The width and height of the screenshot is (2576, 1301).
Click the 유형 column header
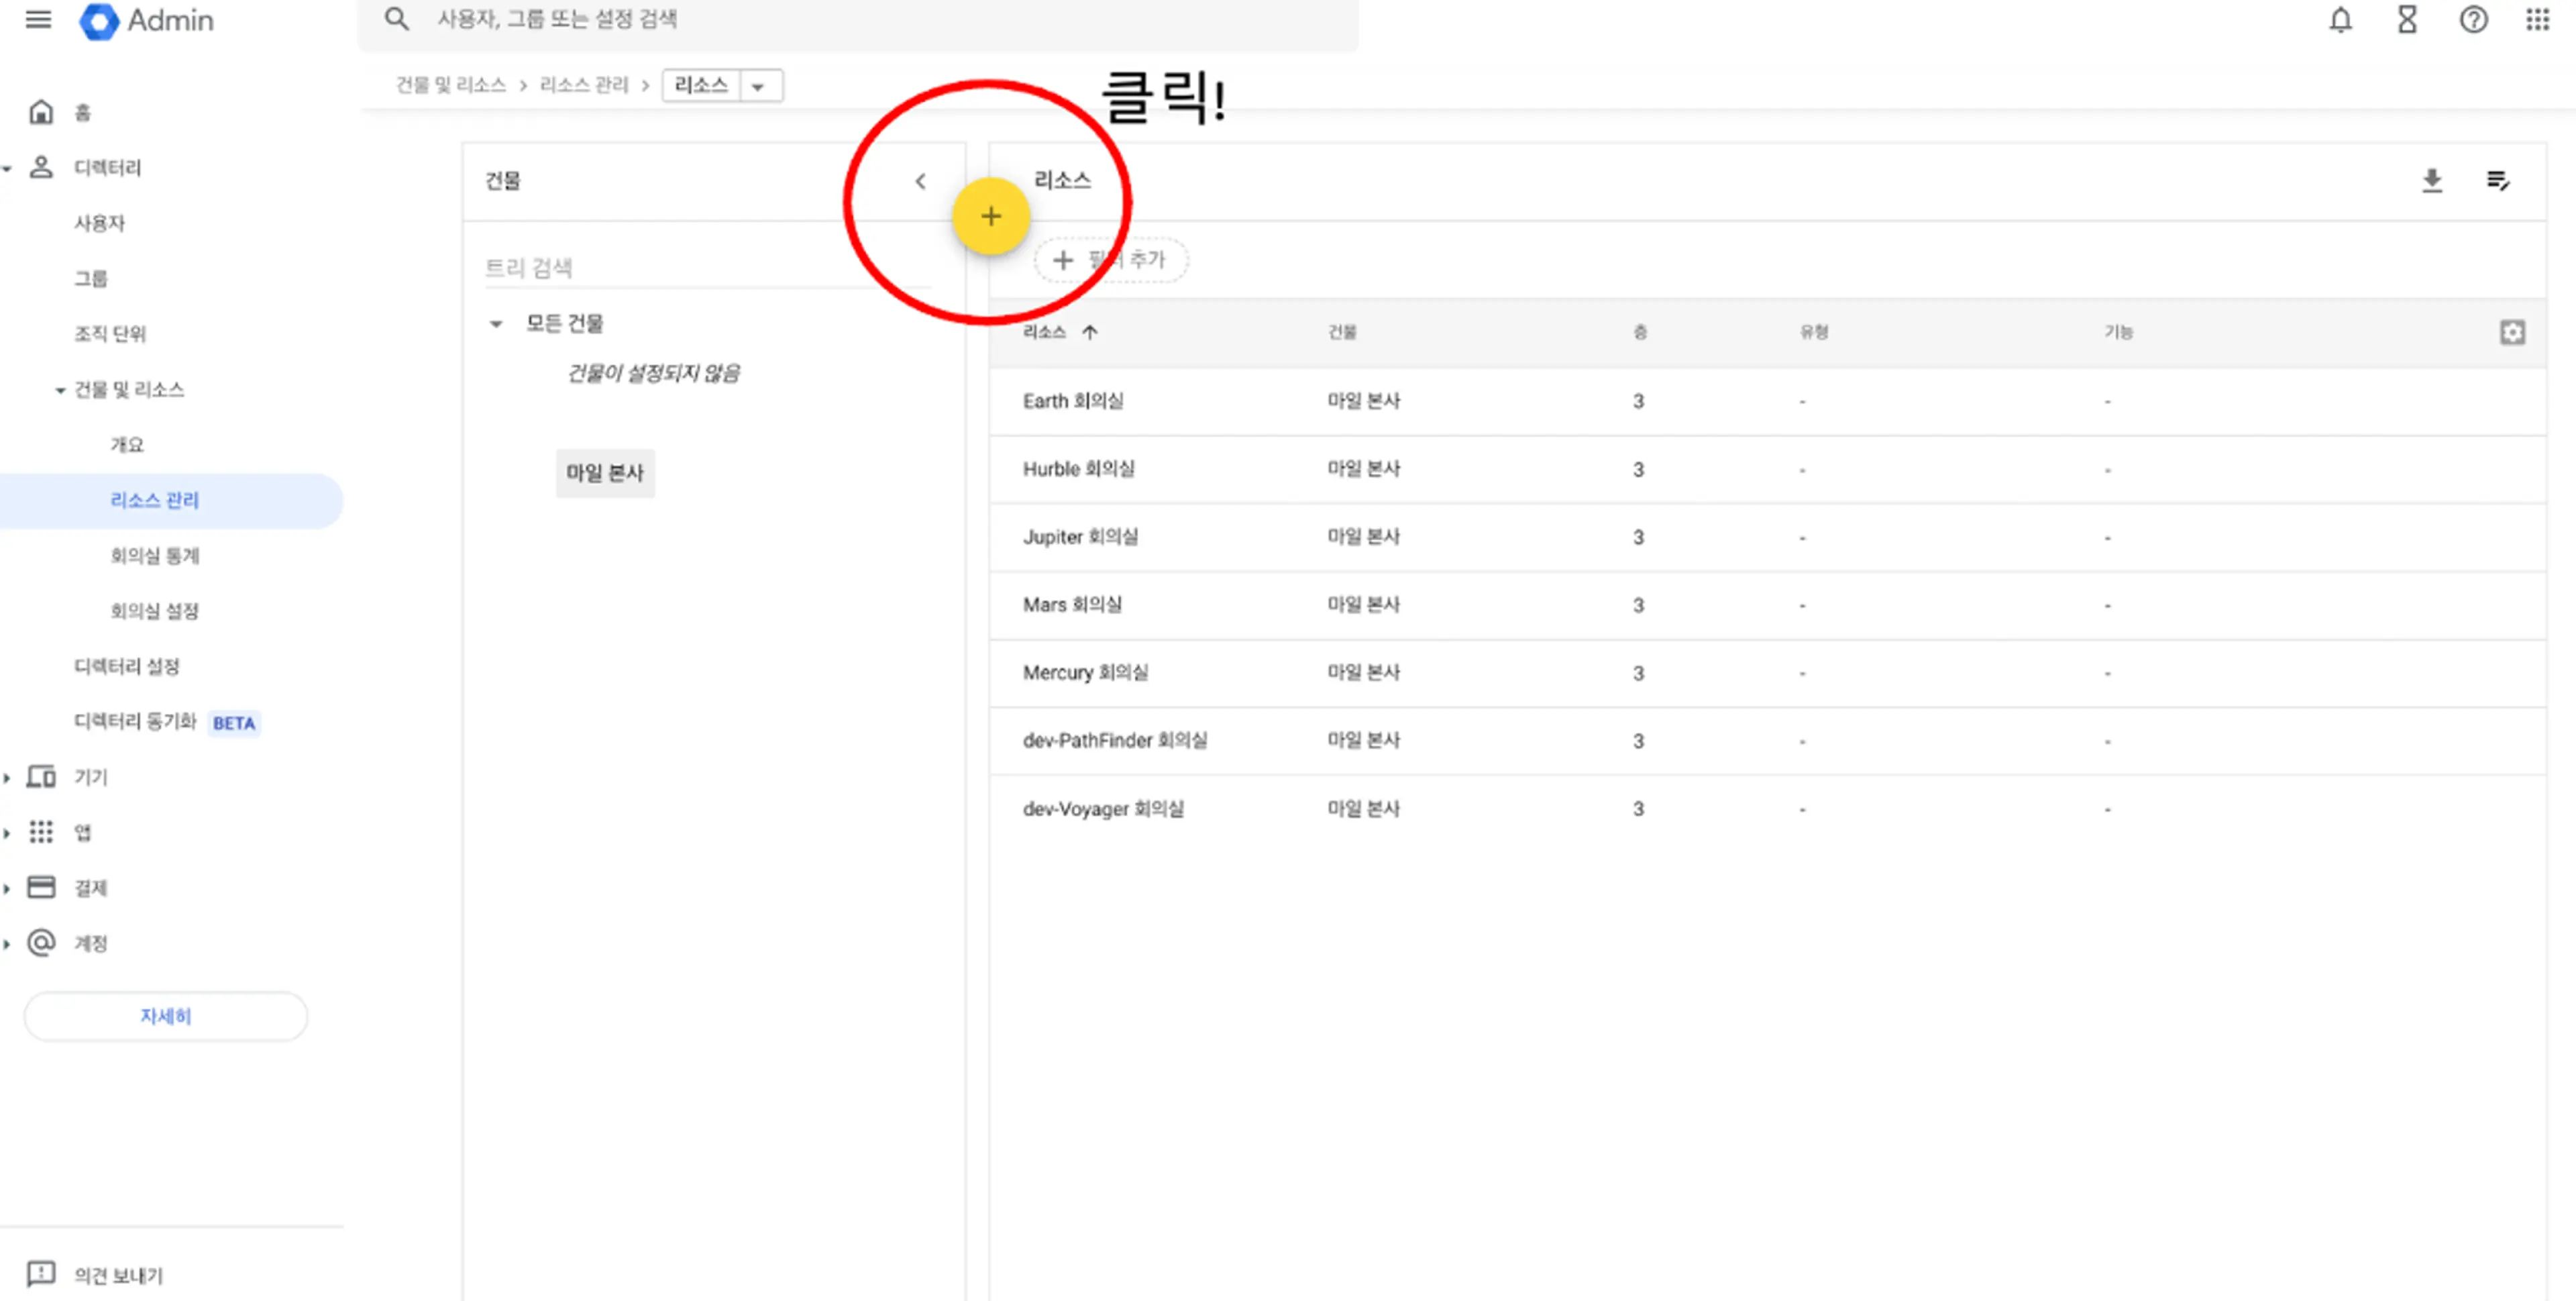(1814, 332)
